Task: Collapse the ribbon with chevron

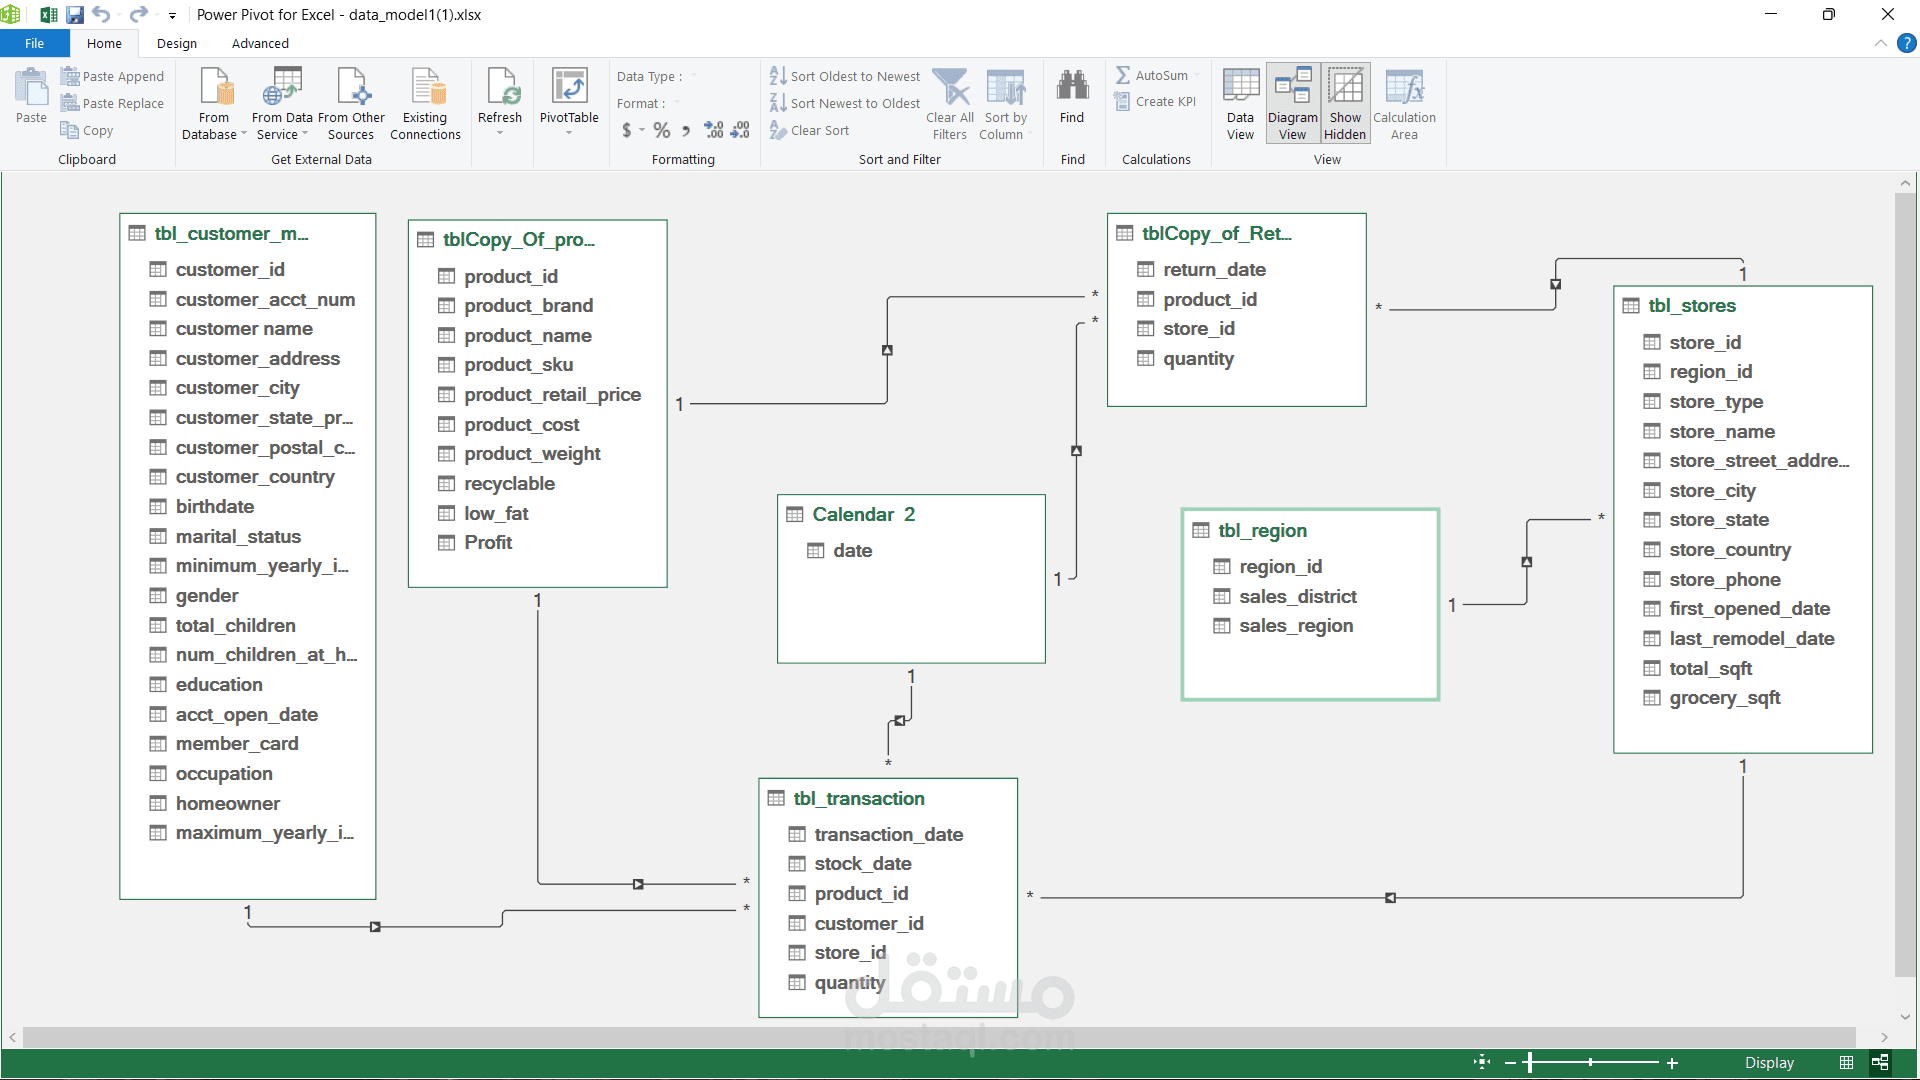Action: pyautogui.click(x=1880, y=43)
